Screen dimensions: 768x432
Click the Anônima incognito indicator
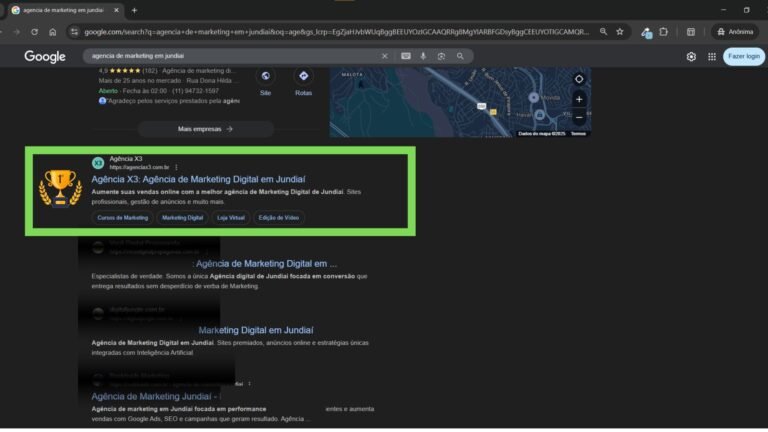coord(735,32)
